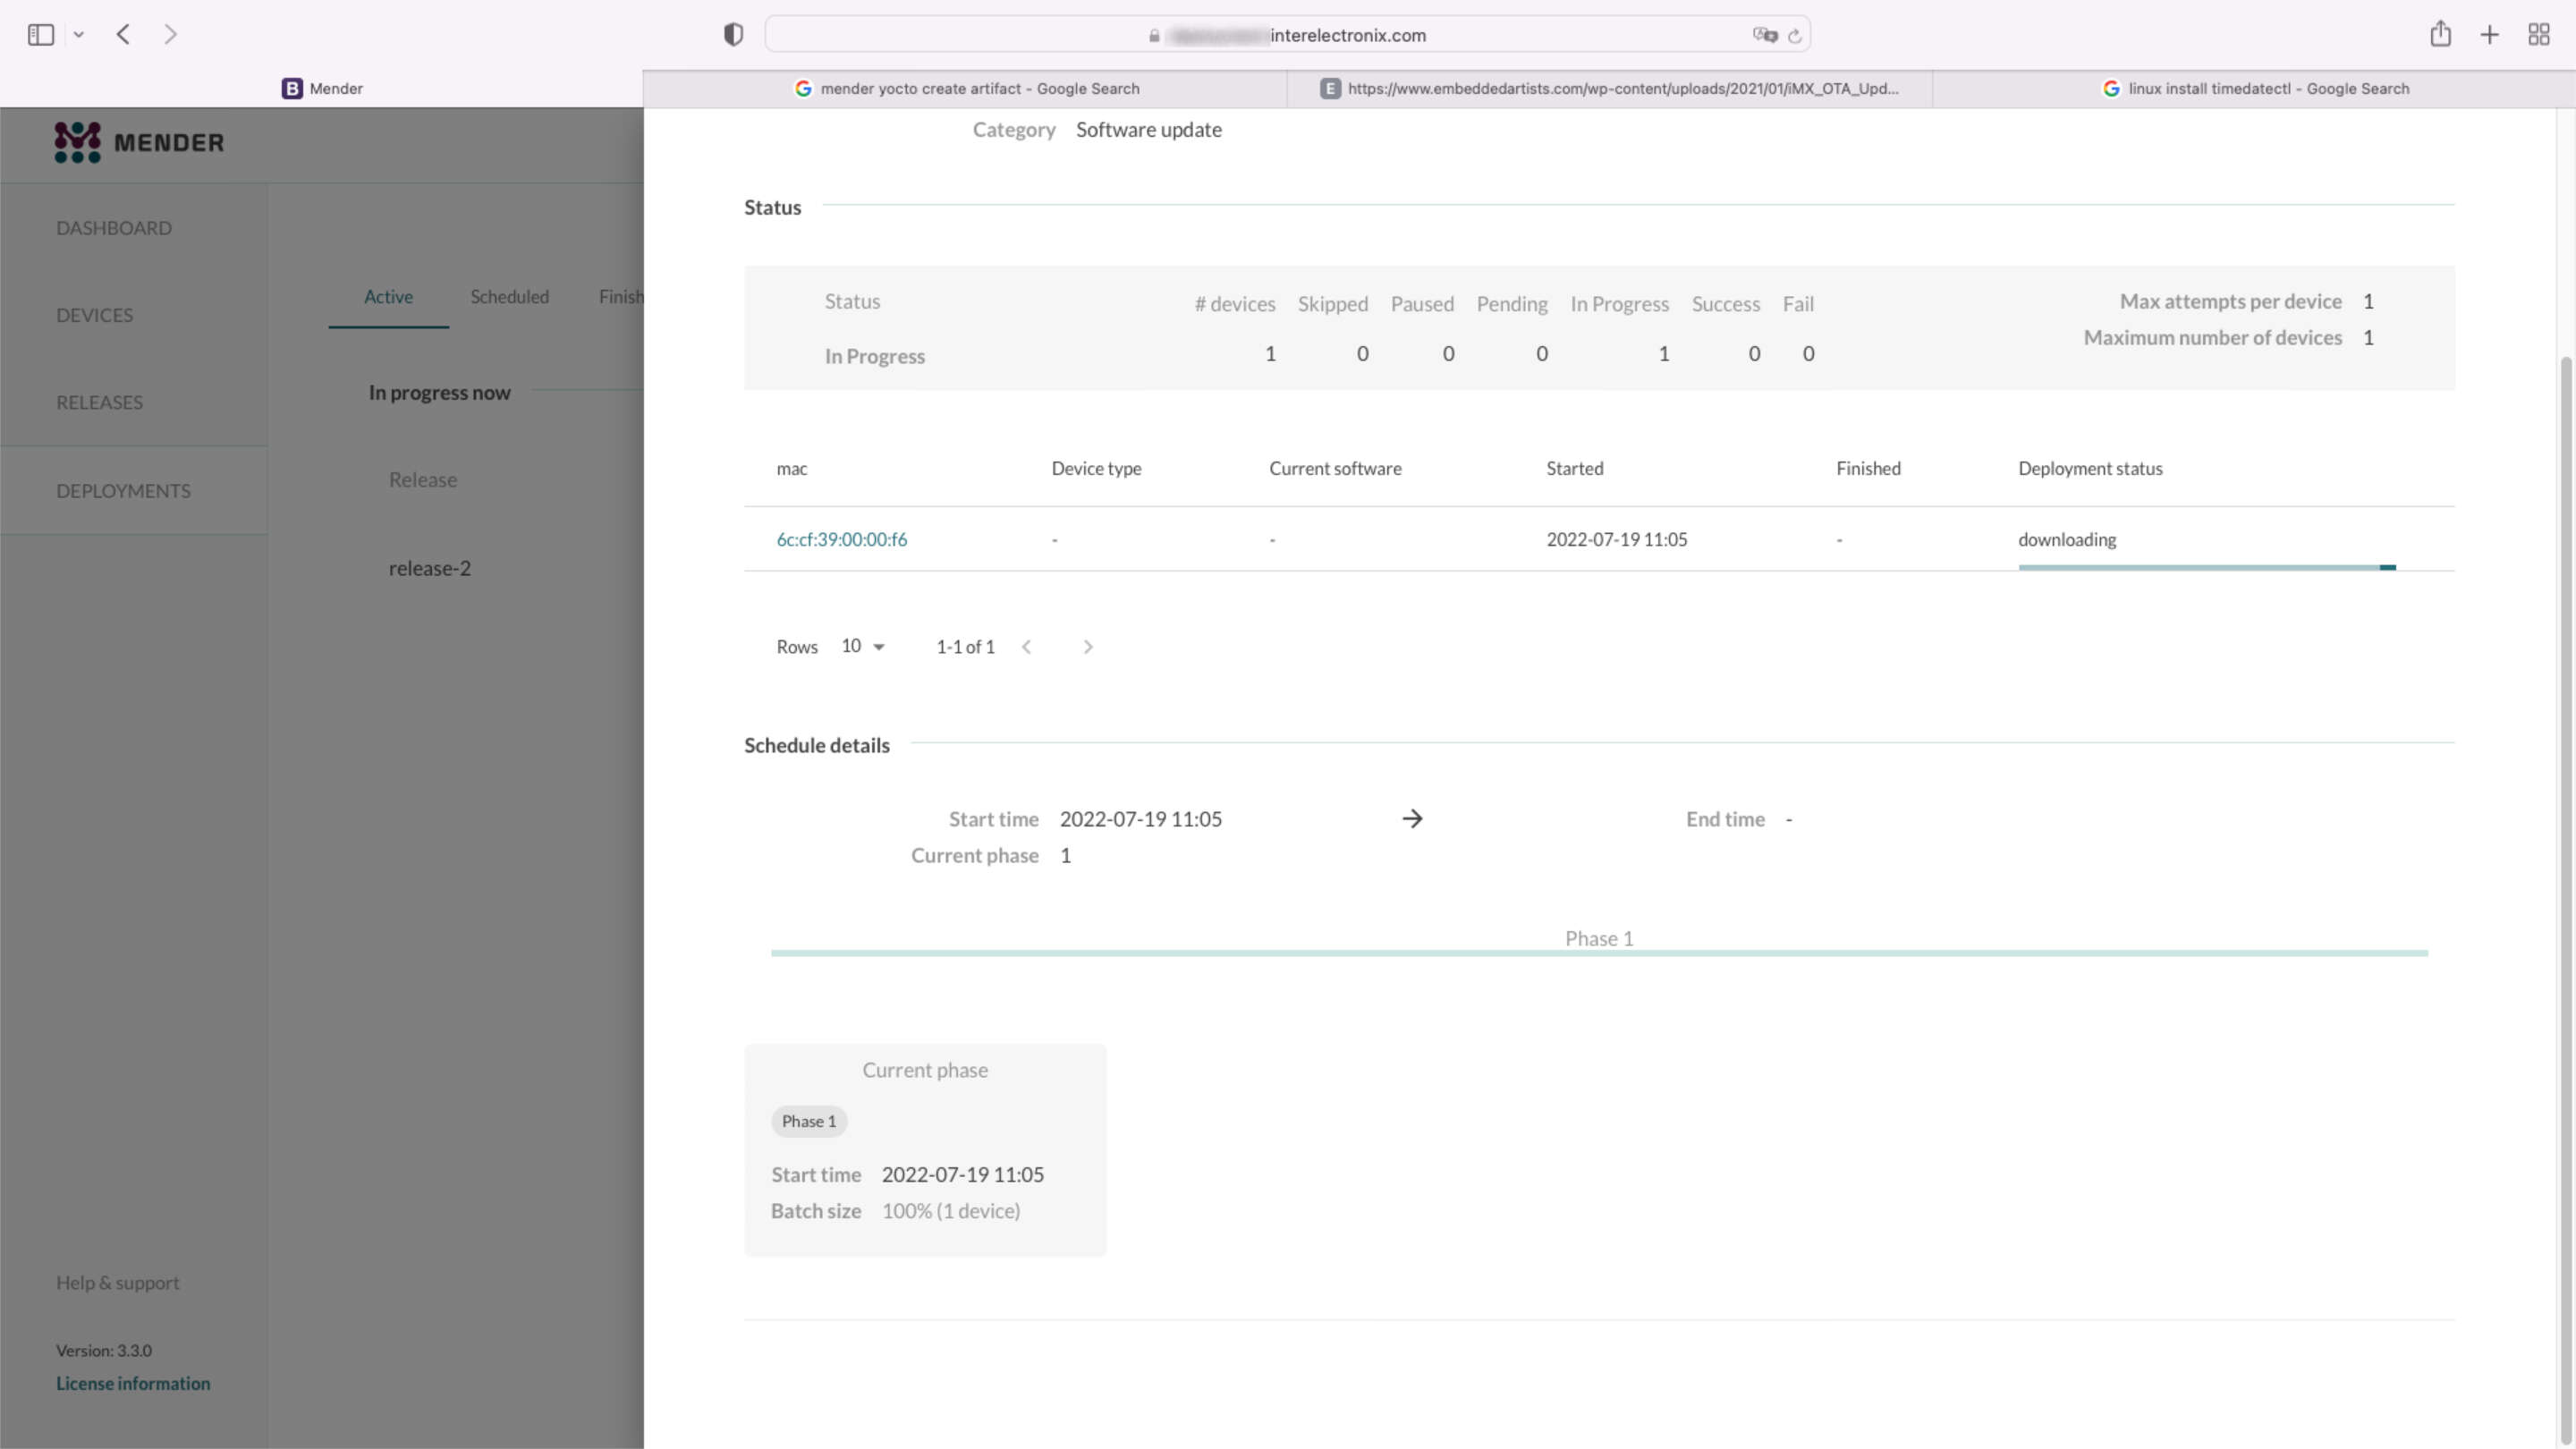
Task: Click the browser privacy shield icon
Action: [733, 36]
